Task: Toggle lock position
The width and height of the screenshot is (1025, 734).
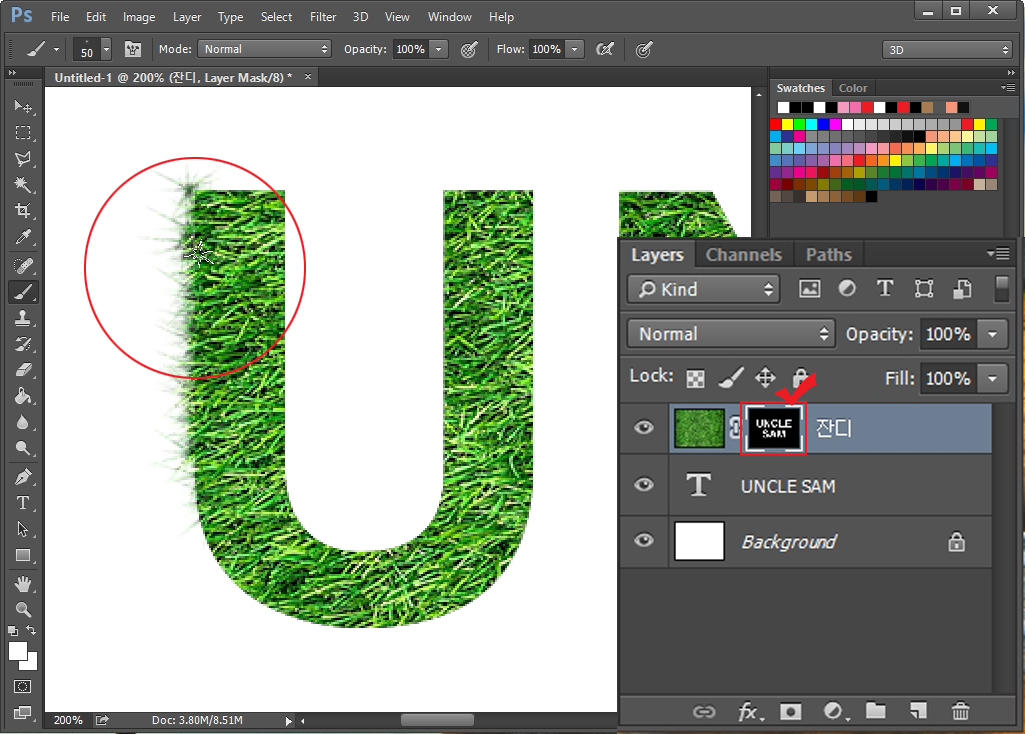Action: [765, 378]
